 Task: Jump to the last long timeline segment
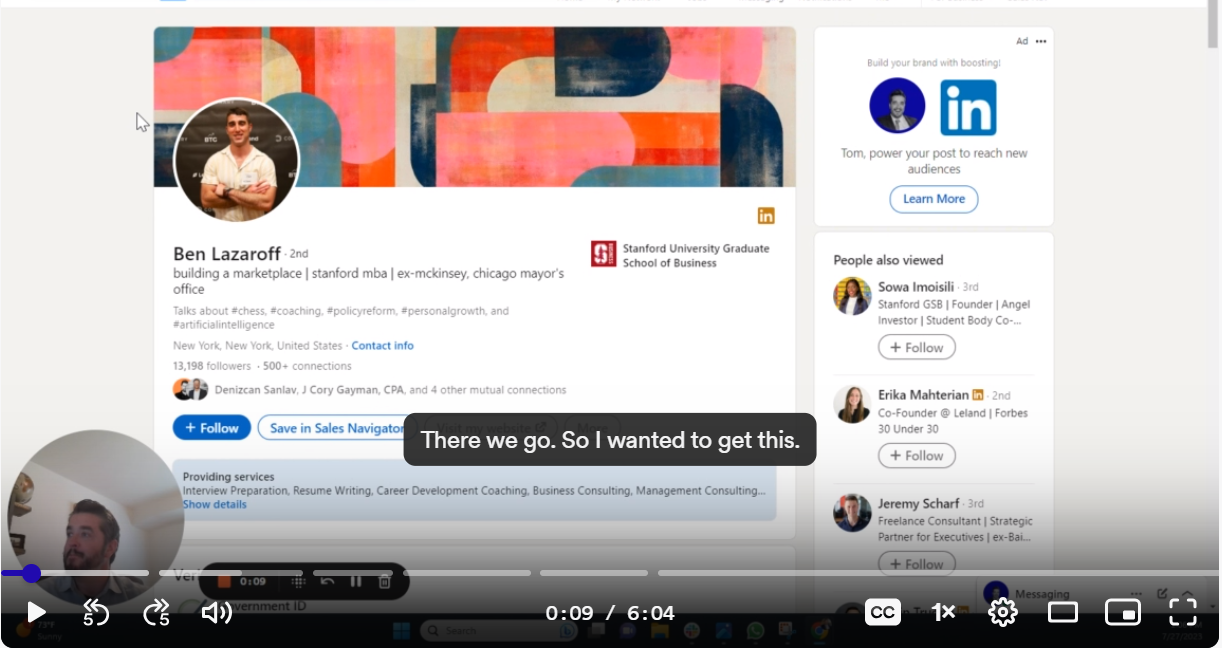(x=937, y=573)
